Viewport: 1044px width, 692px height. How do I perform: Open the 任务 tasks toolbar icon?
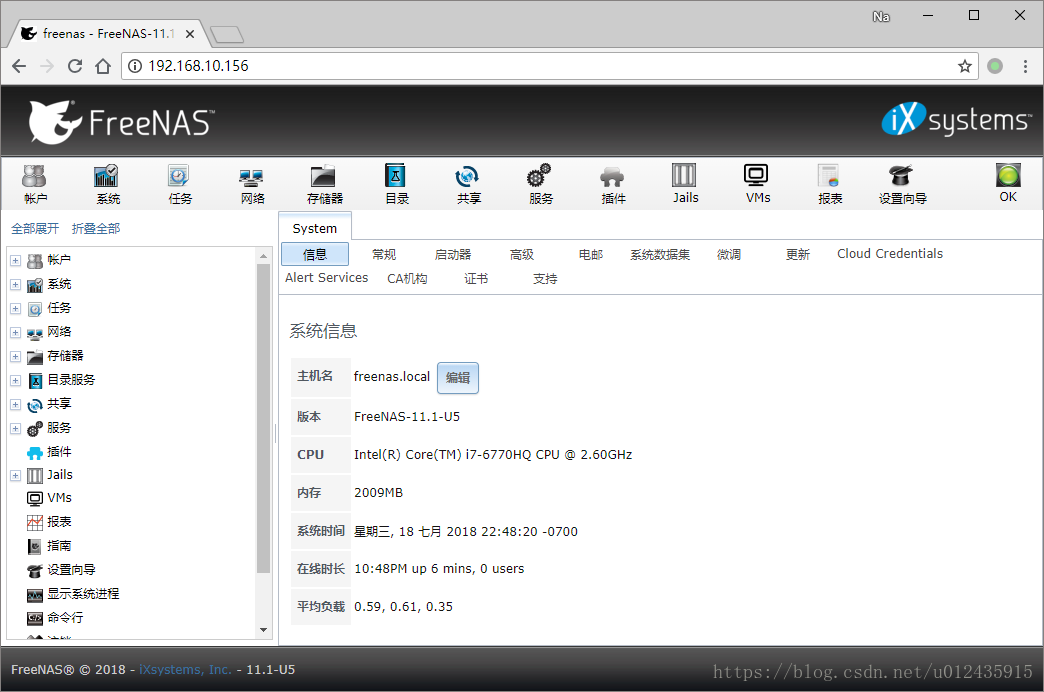point(179,183)
